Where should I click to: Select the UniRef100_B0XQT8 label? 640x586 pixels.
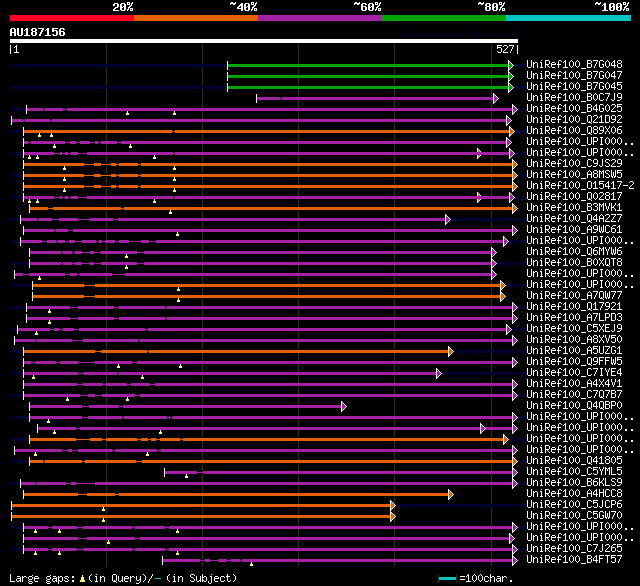(574, 263)
